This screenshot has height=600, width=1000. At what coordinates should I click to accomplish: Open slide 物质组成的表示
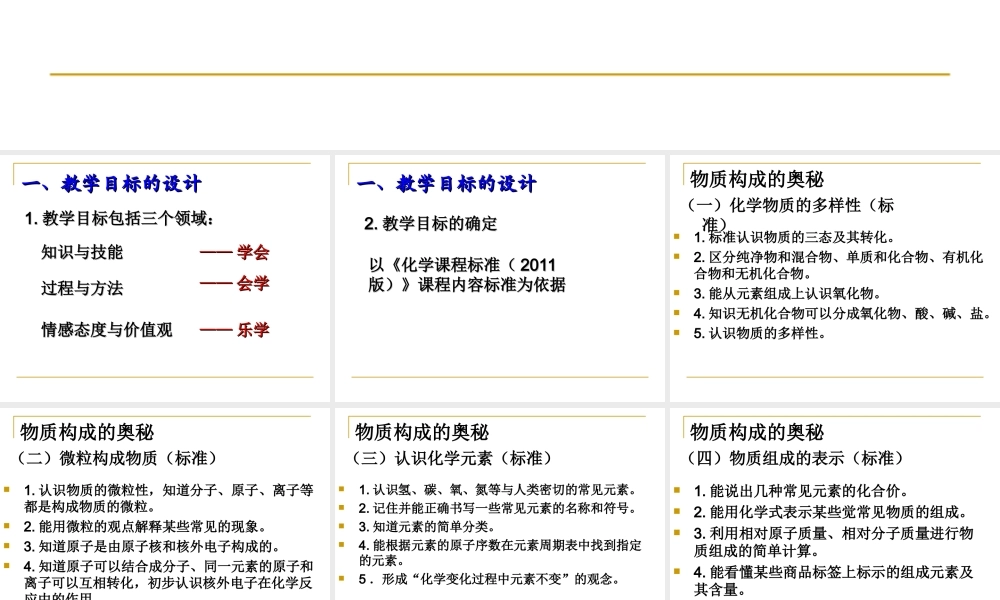pos(835,504)
